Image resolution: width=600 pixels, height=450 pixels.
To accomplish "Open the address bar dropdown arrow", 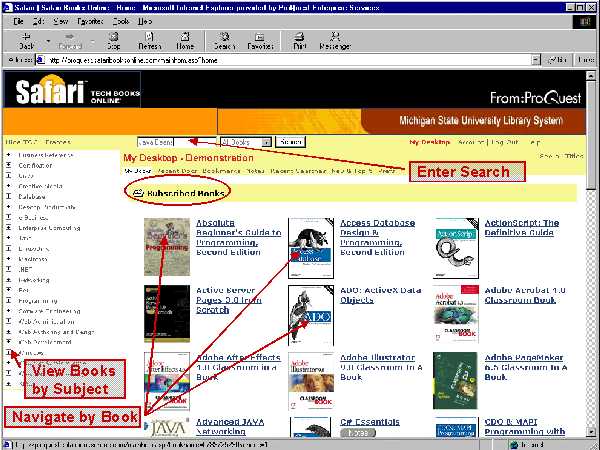I will pyautogui.click(x=536, y=60).
